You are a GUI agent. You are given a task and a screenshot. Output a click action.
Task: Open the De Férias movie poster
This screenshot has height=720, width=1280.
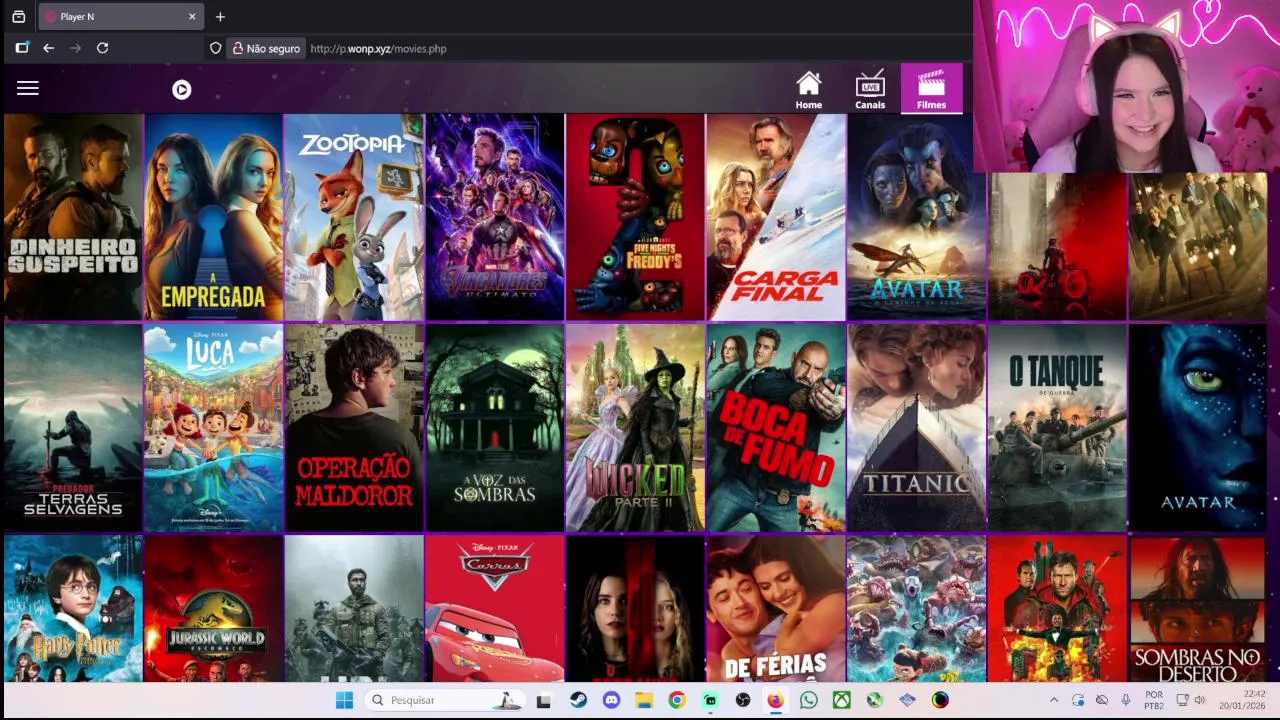(x=776, y=608)
